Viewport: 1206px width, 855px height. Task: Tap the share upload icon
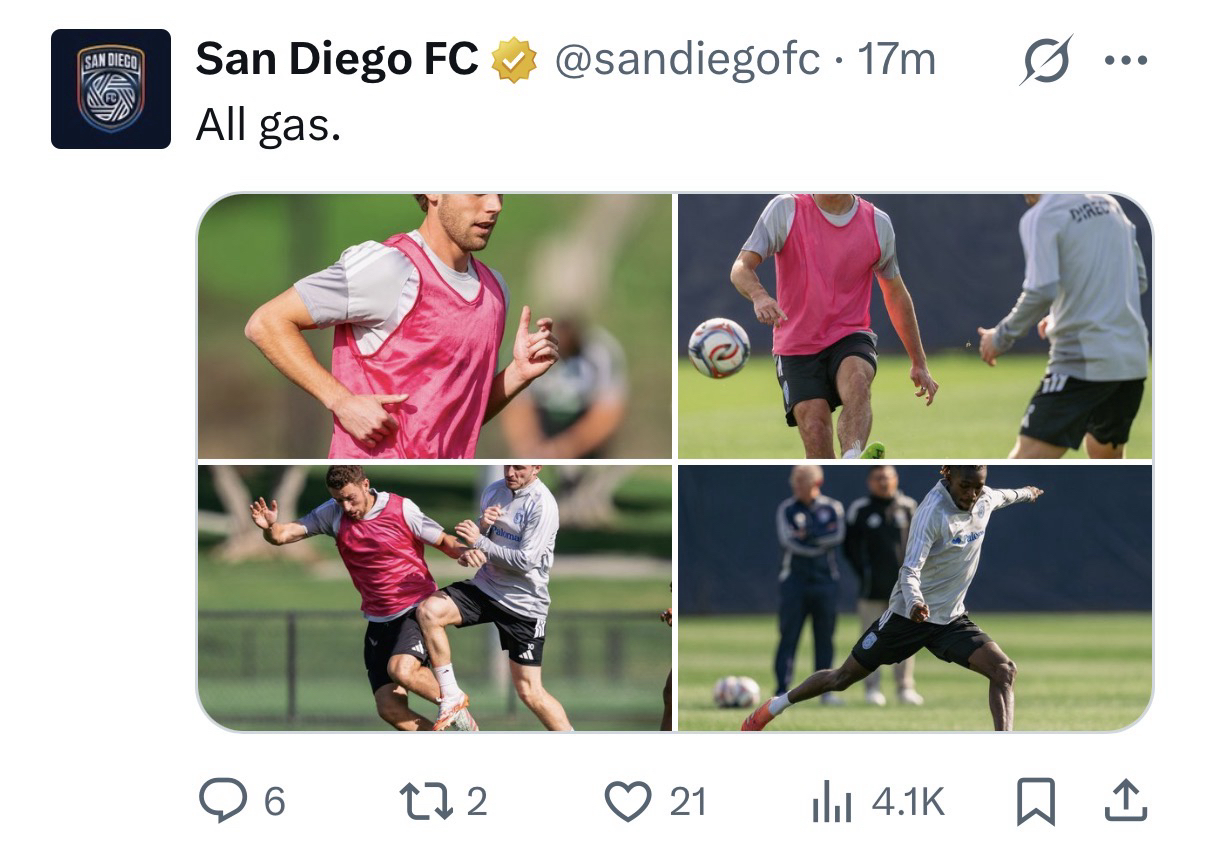[1127, 801]
